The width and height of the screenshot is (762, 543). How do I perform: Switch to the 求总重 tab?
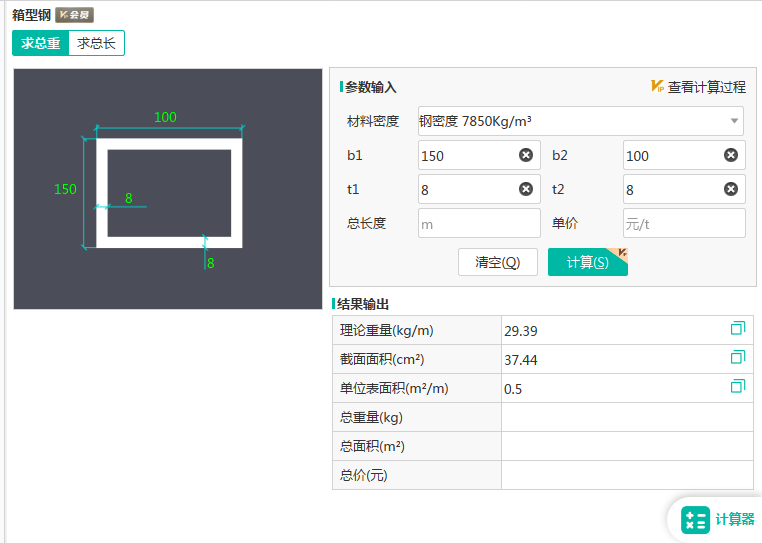(x=40, y=43)
